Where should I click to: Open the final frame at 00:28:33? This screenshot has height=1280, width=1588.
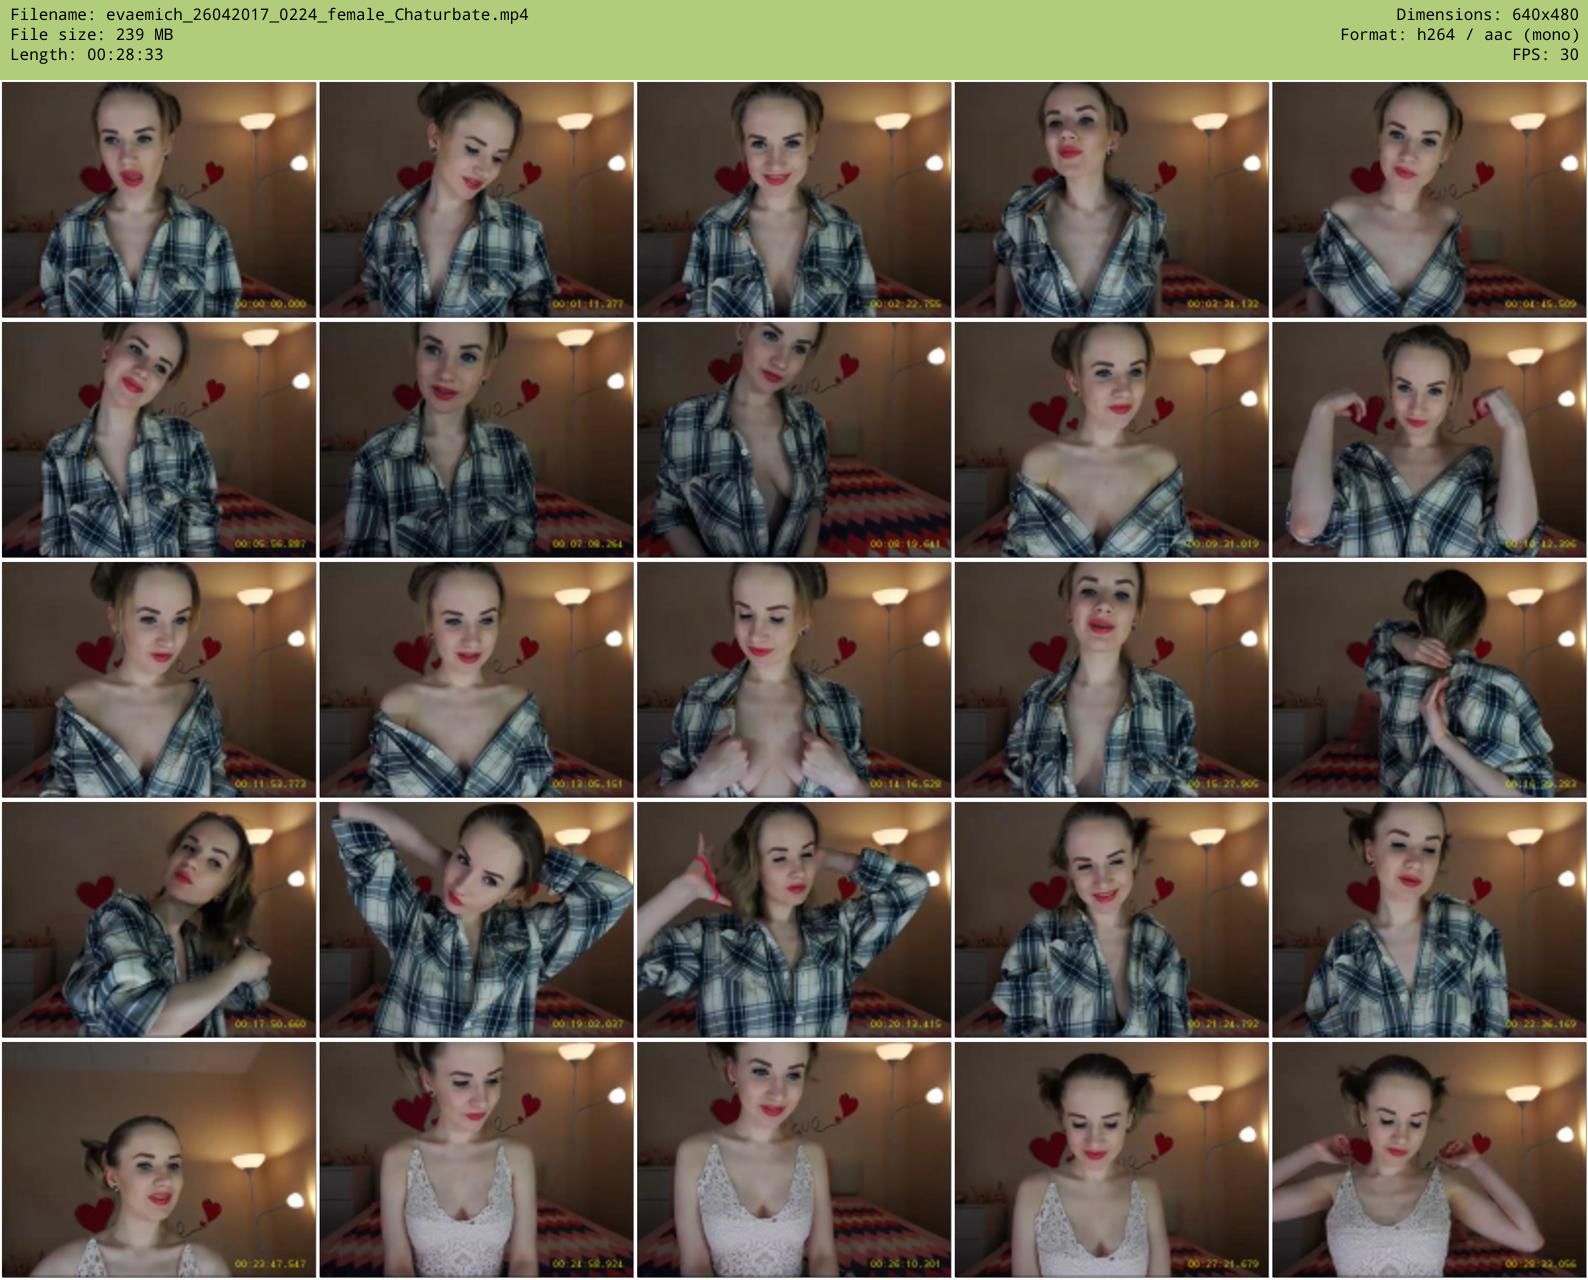[1429, 1159]
